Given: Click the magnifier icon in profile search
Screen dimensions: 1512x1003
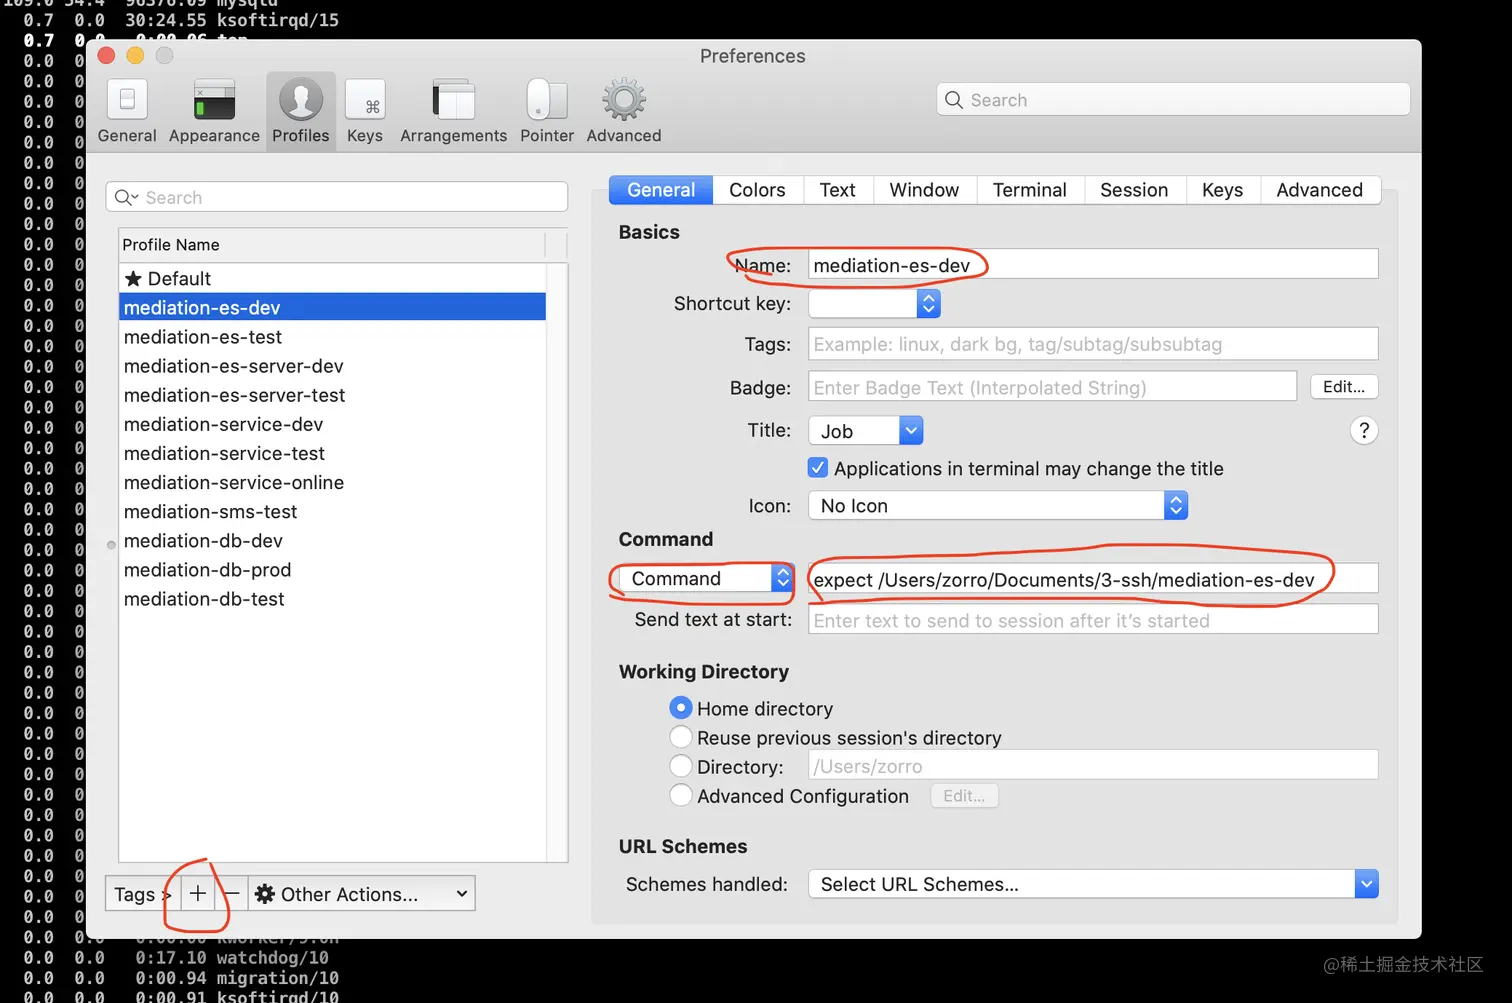Looking at the screenshot, I should coord(126,197).
